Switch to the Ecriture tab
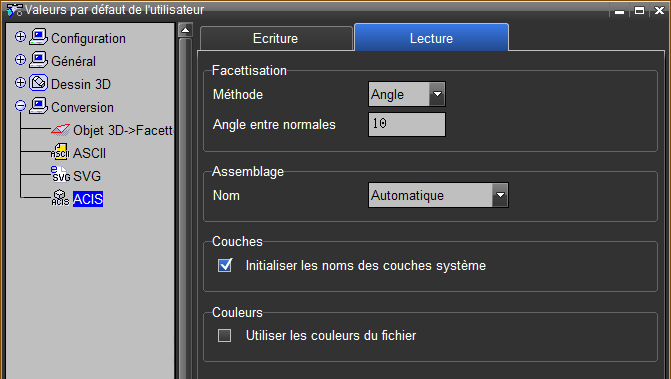The height and width of the screenshot is (379, 671). (x=276, y=38)
